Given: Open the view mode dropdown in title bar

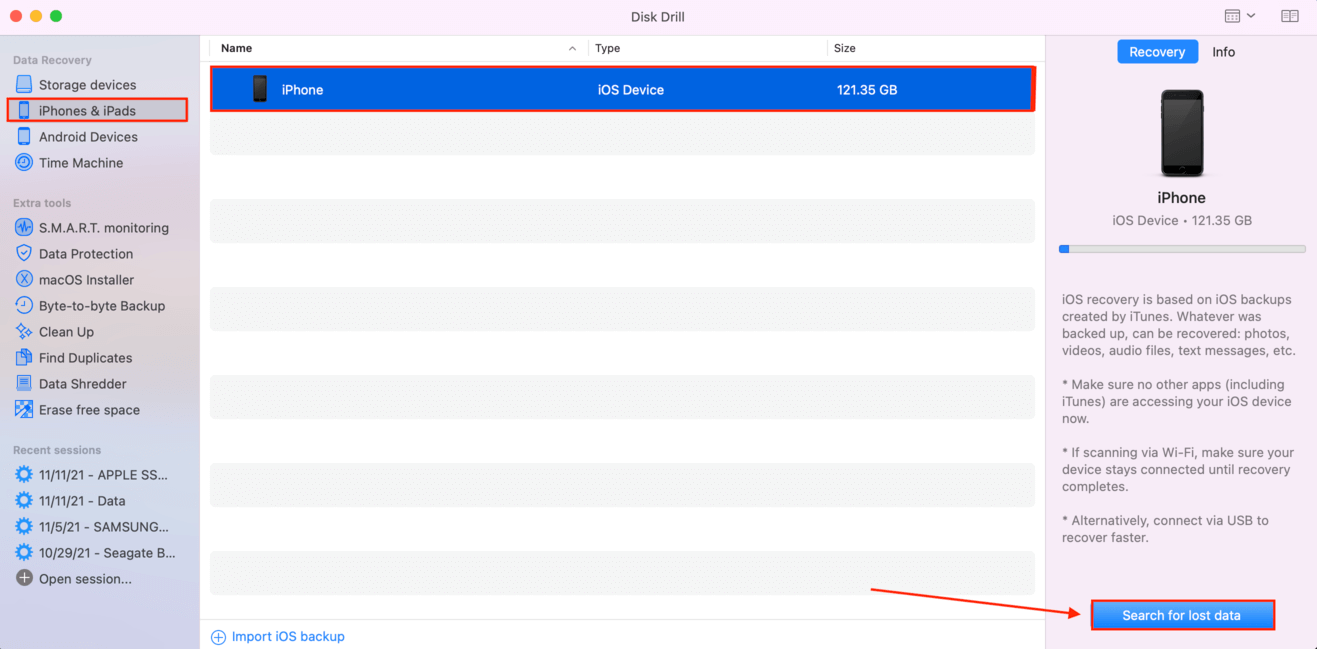Looking at the screenshot, I should [x=1240, y=16].
